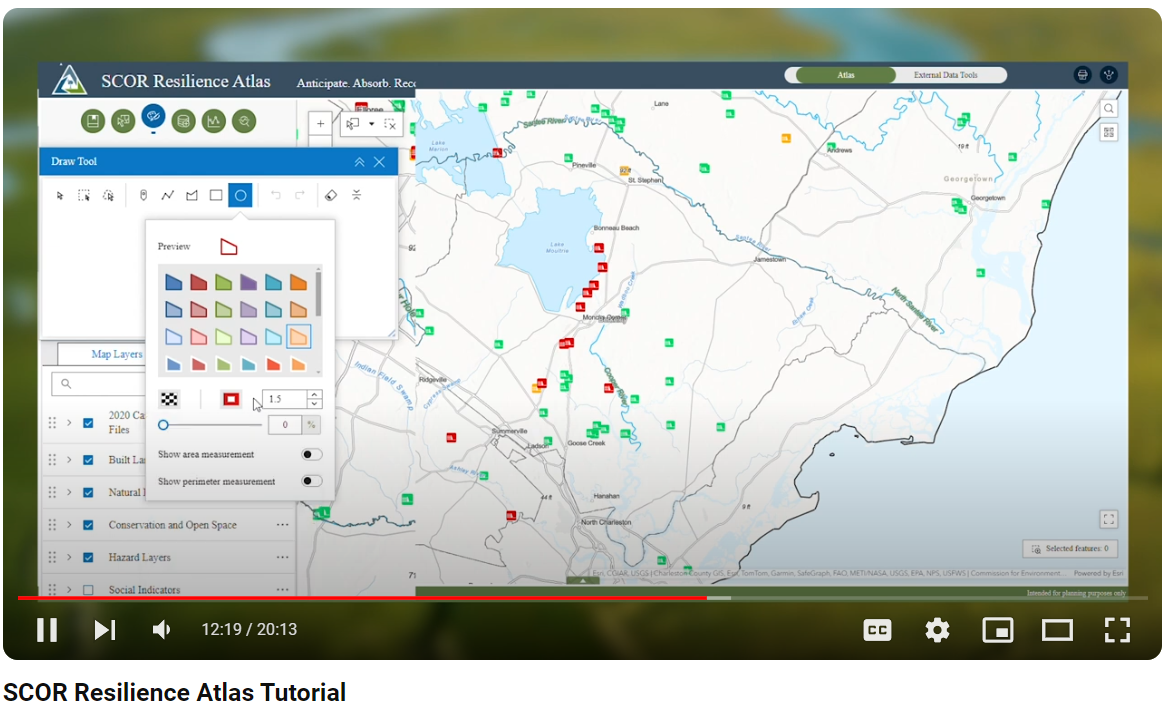Open the data layers tool from the green toolbar
This screenshot has width=1167, height=708.
pyautogui.click(x=183, y=120)
